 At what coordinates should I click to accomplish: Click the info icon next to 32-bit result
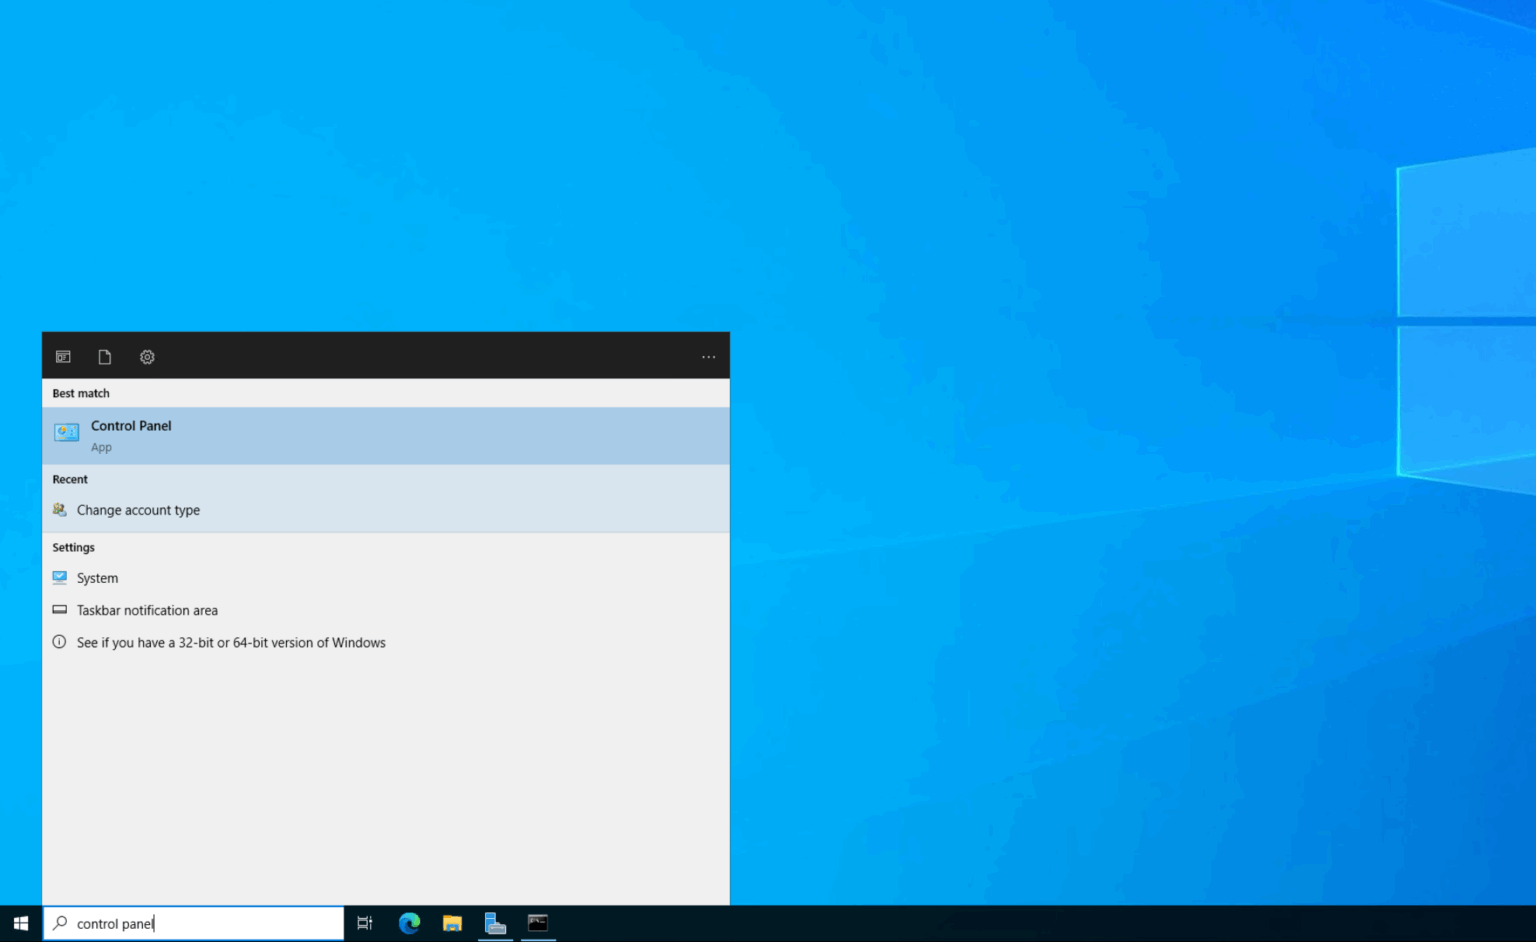point(59,642)
